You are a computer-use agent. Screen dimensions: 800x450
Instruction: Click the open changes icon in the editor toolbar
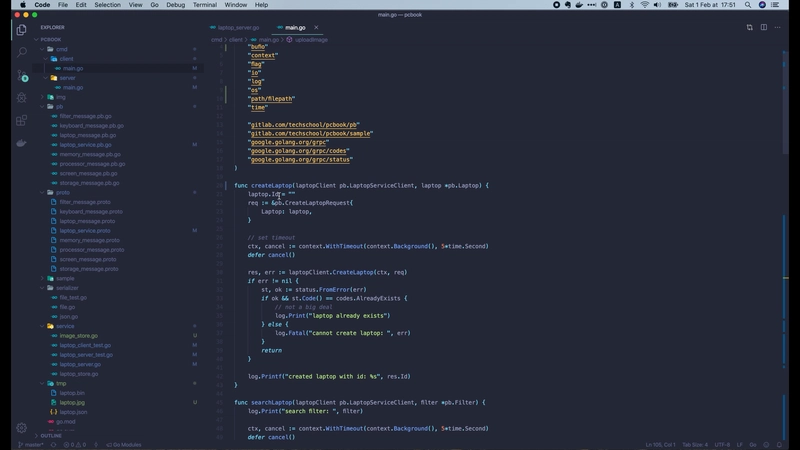(749, 28)
